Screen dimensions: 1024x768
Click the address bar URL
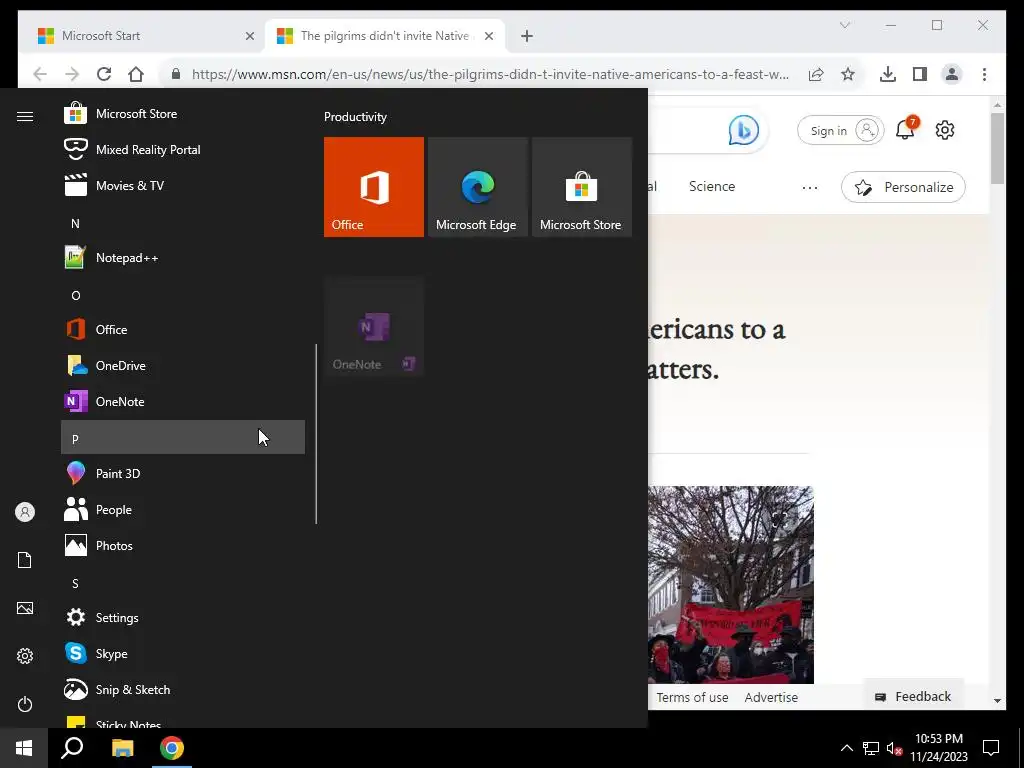pos(490,74)
